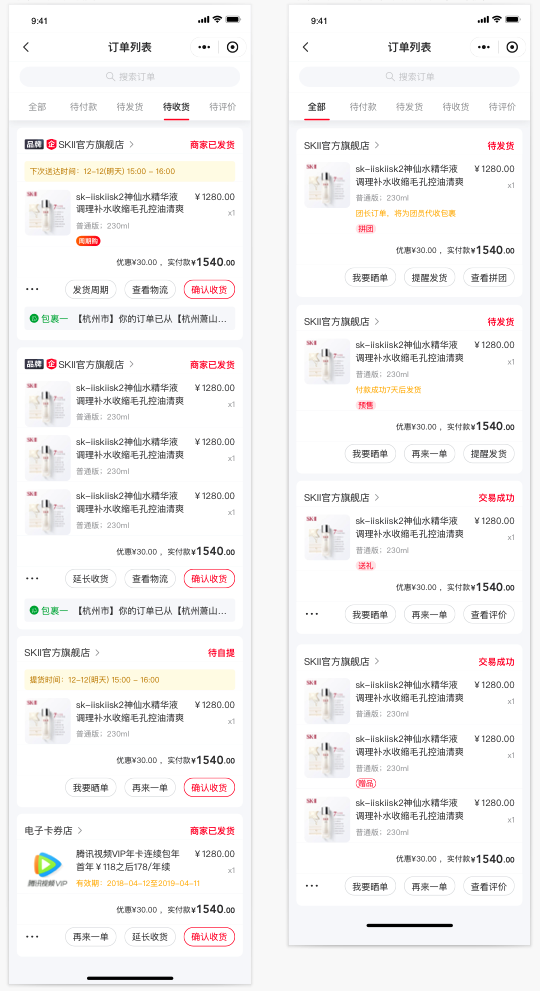Select the 待发货 tab on the left phone
This screenshot has width=540, height=991.
pyautogui.click(x=130, y=107)
